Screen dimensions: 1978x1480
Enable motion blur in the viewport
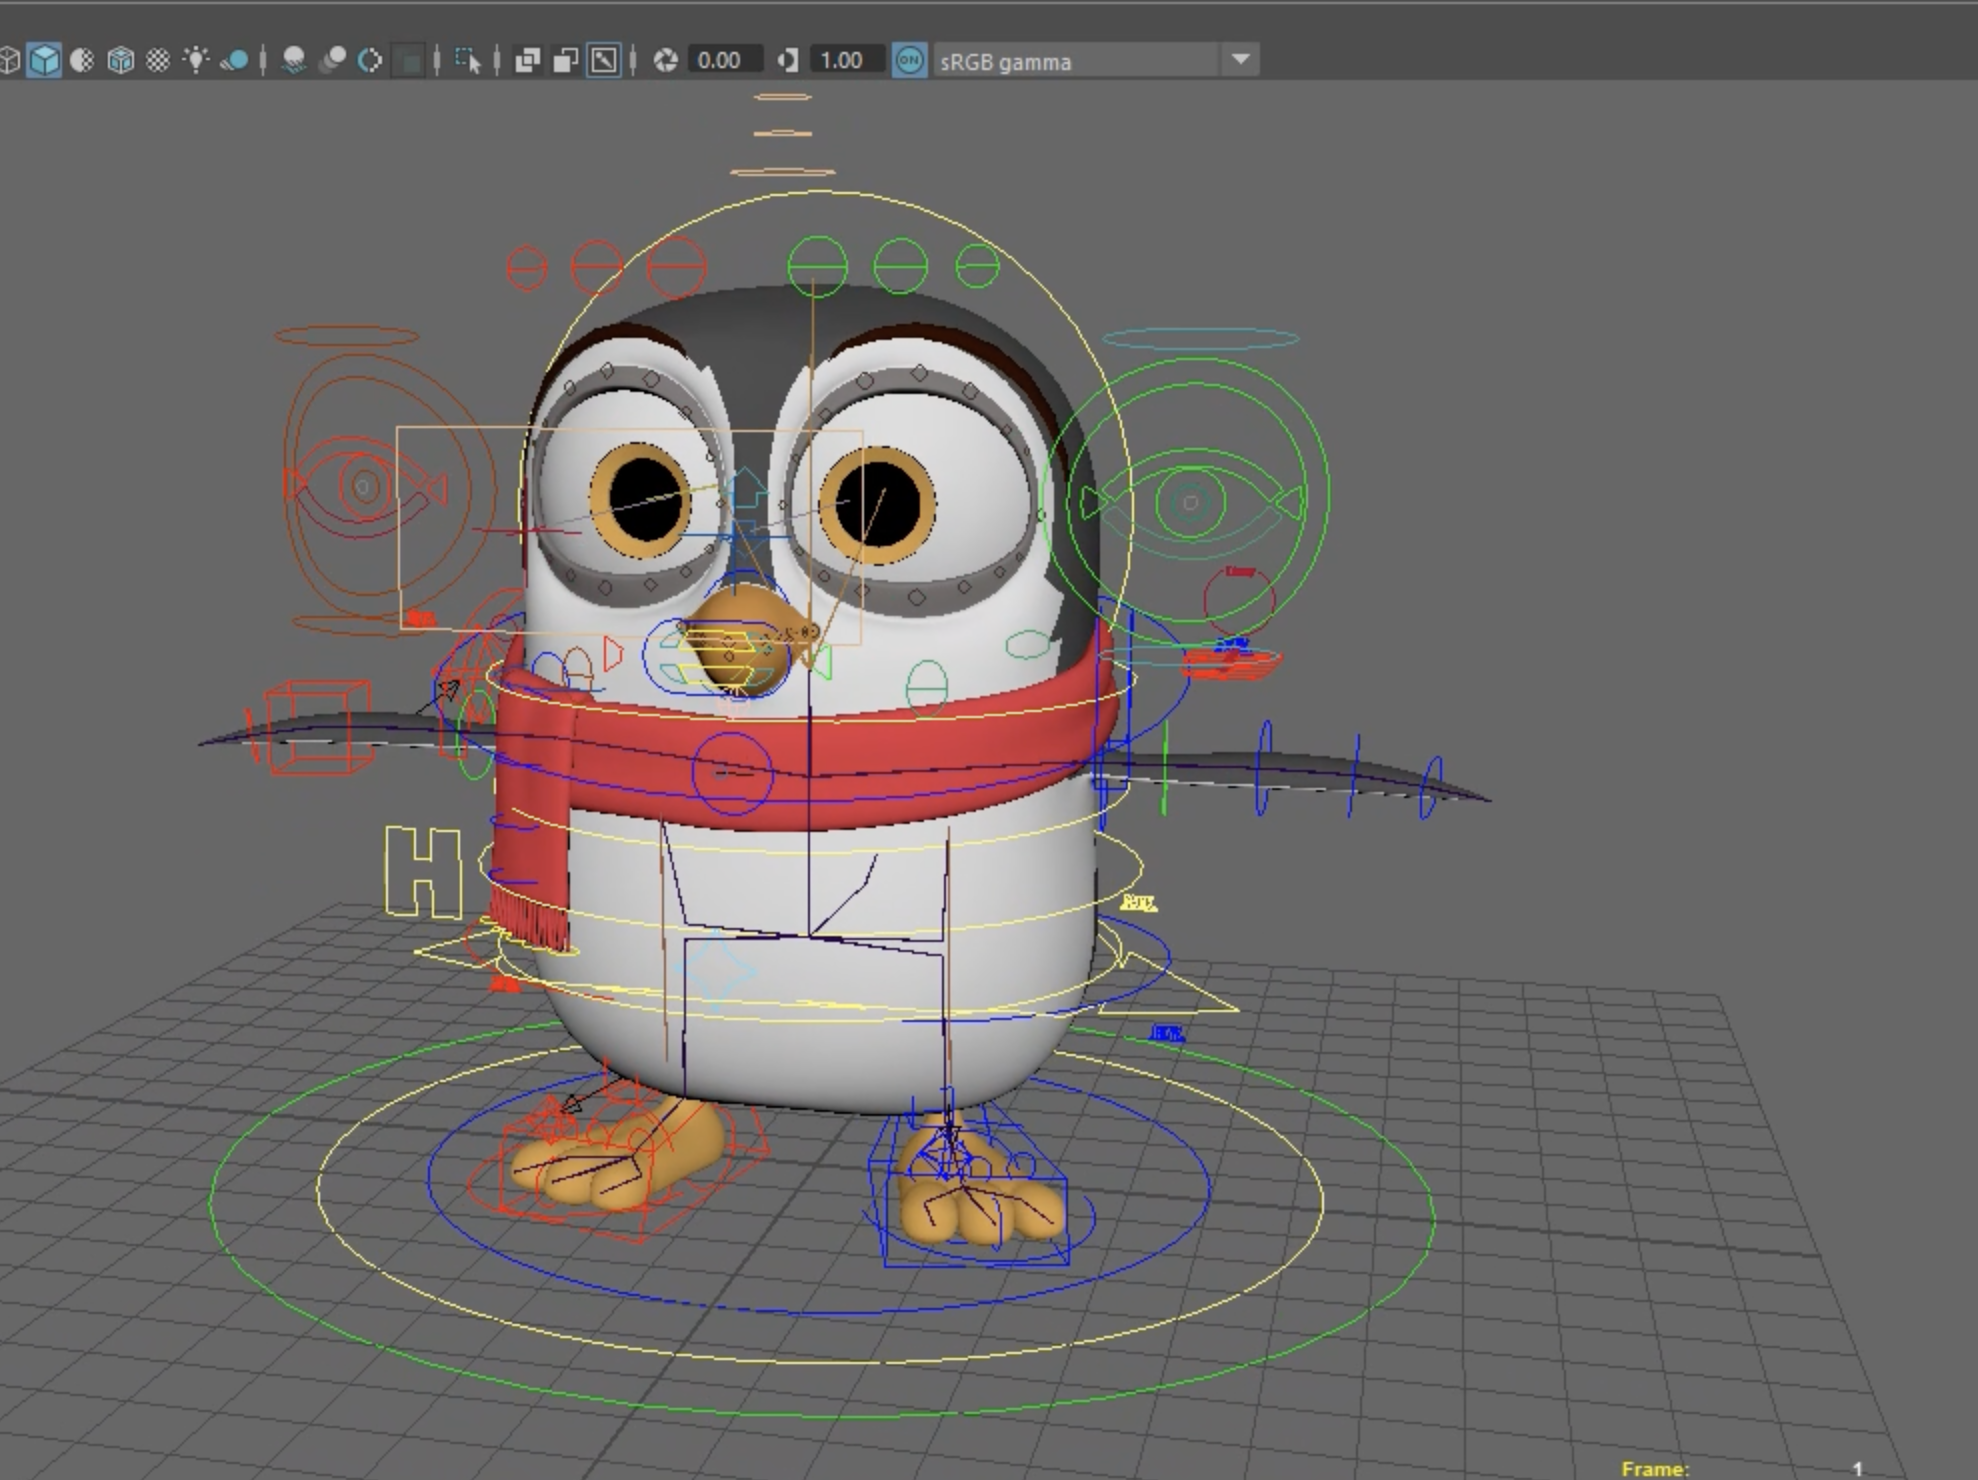333,60
